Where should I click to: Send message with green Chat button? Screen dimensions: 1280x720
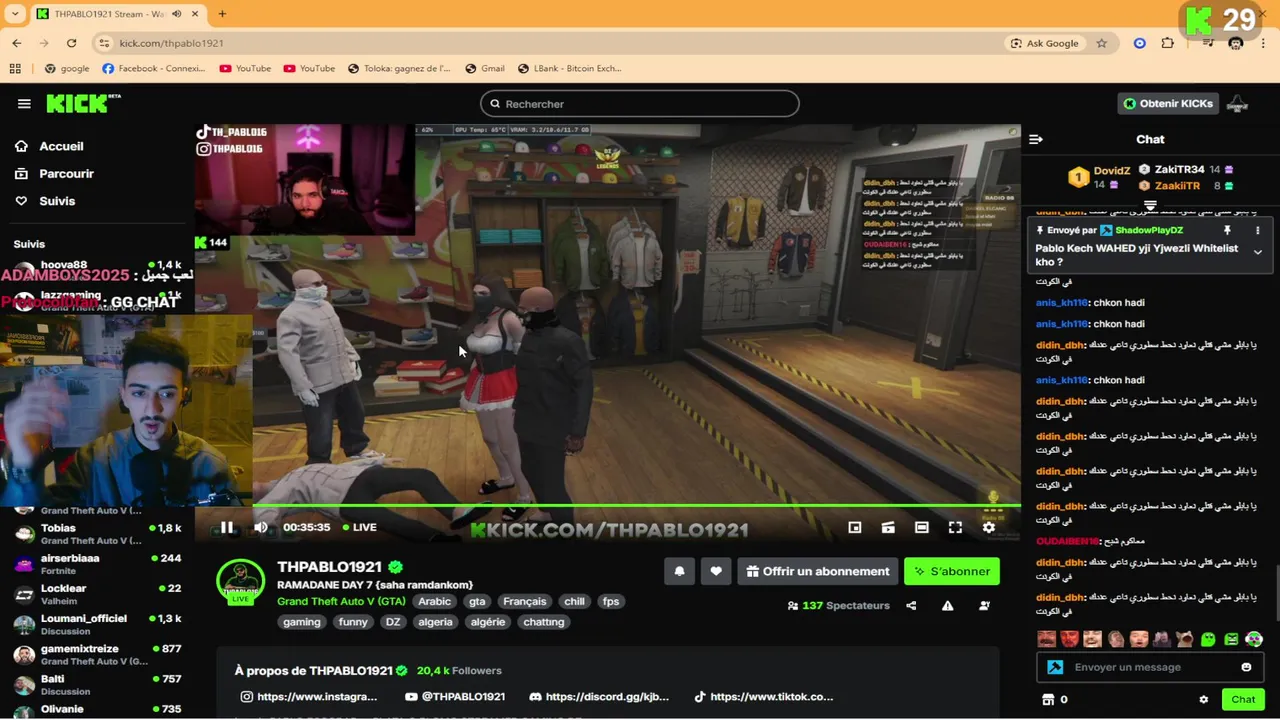(x=1243, y=700)
